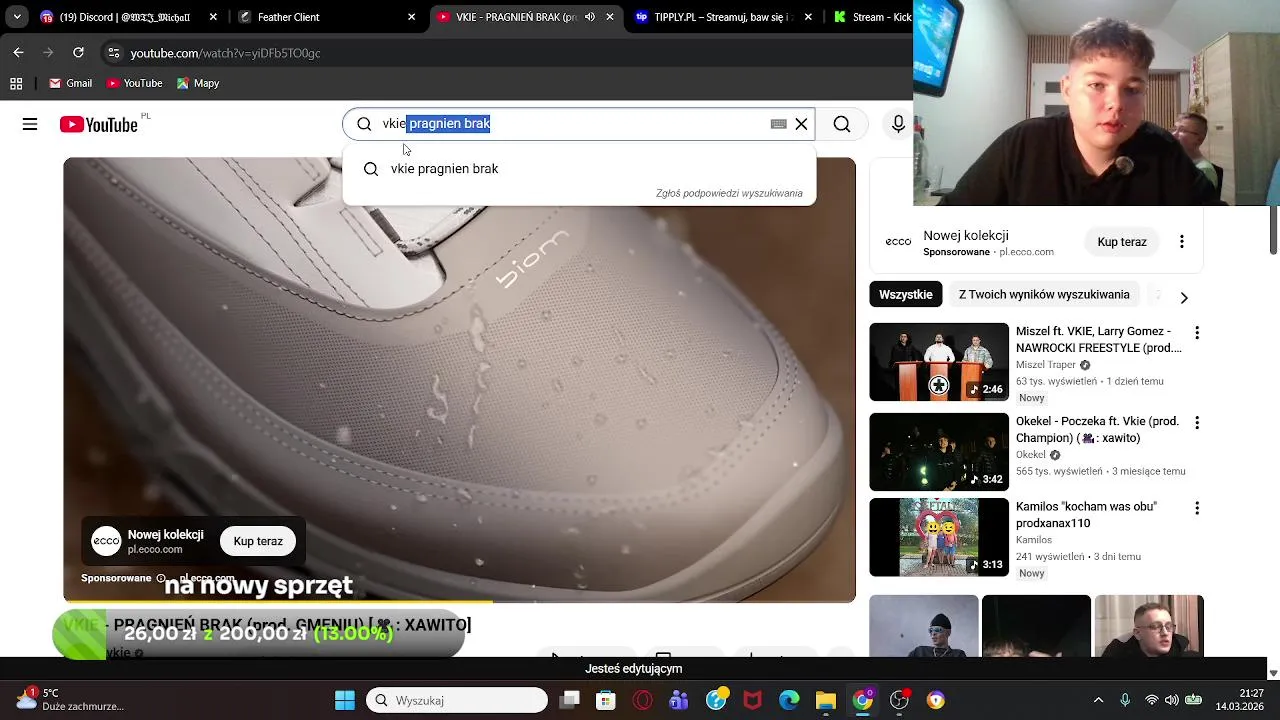1280x720 pixels.
Task: Open the on-screen keyboard icon in search
Action: (778, 124)
